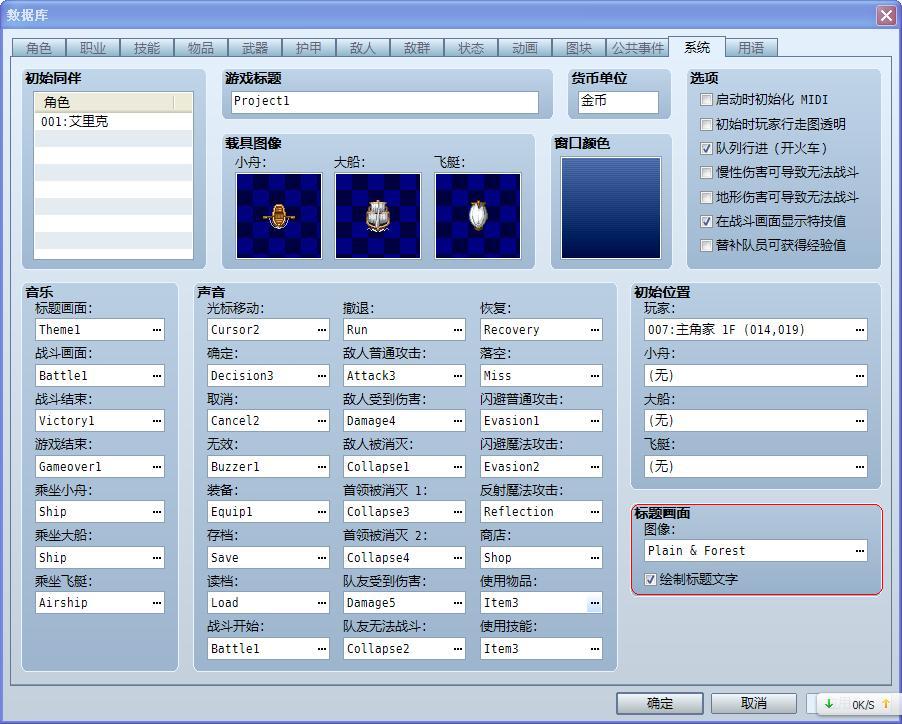Open Shop sound selection ellipsis

point(594,558)
